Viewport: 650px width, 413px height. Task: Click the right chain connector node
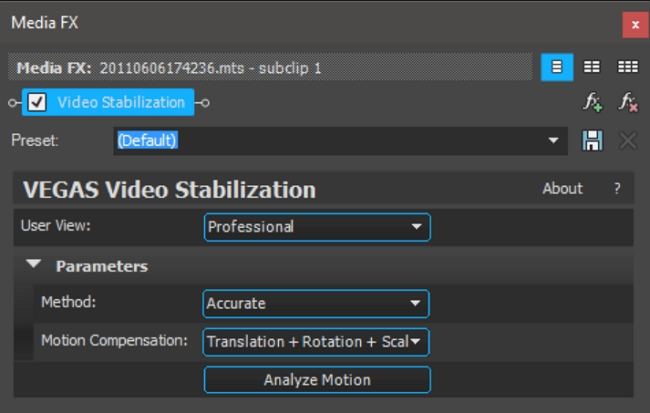pyautogui.click(x=205, y=102)
